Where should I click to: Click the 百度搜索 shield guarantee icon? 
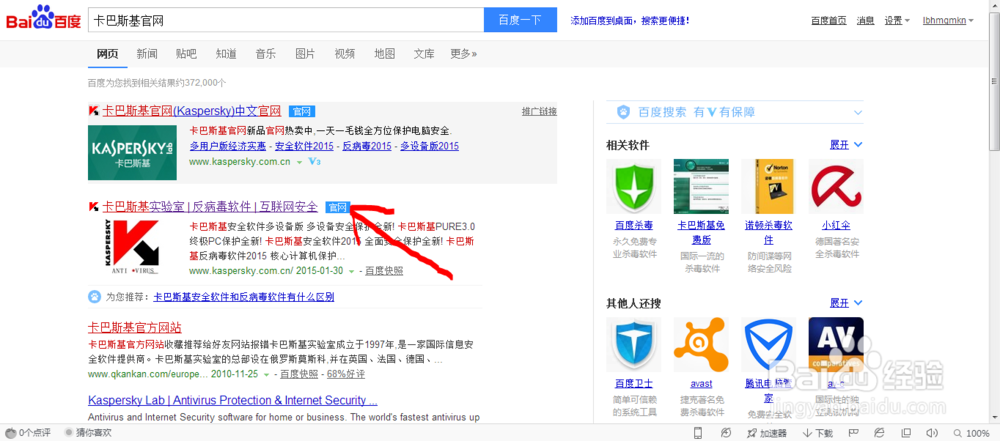pyautogui.click(x=623, y=112)
